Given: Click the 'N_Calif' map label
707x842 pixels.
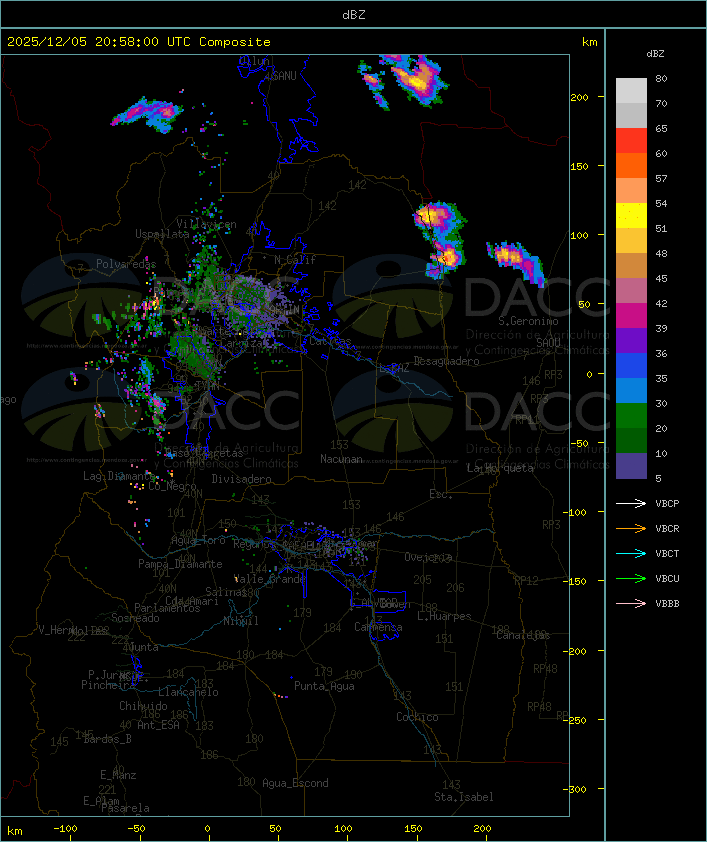Looking at the screenshot, I should (x=295, y=260).
